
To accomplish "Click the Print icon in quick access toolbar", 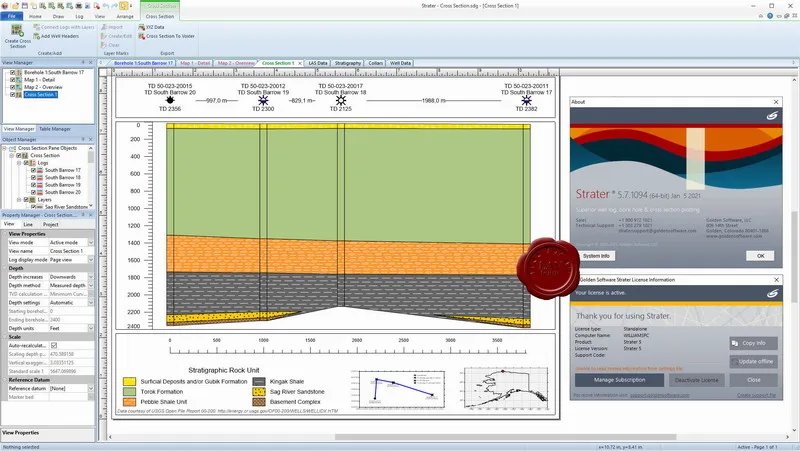I will tap(79, 6).
